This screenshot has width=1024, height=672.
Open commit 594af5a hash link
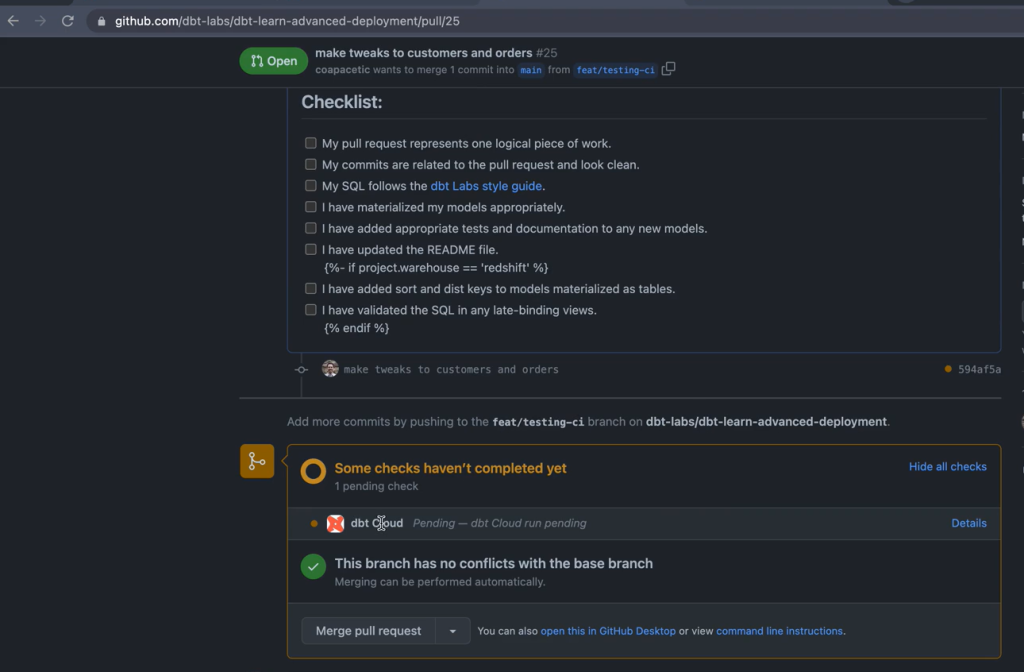(978, 369)
